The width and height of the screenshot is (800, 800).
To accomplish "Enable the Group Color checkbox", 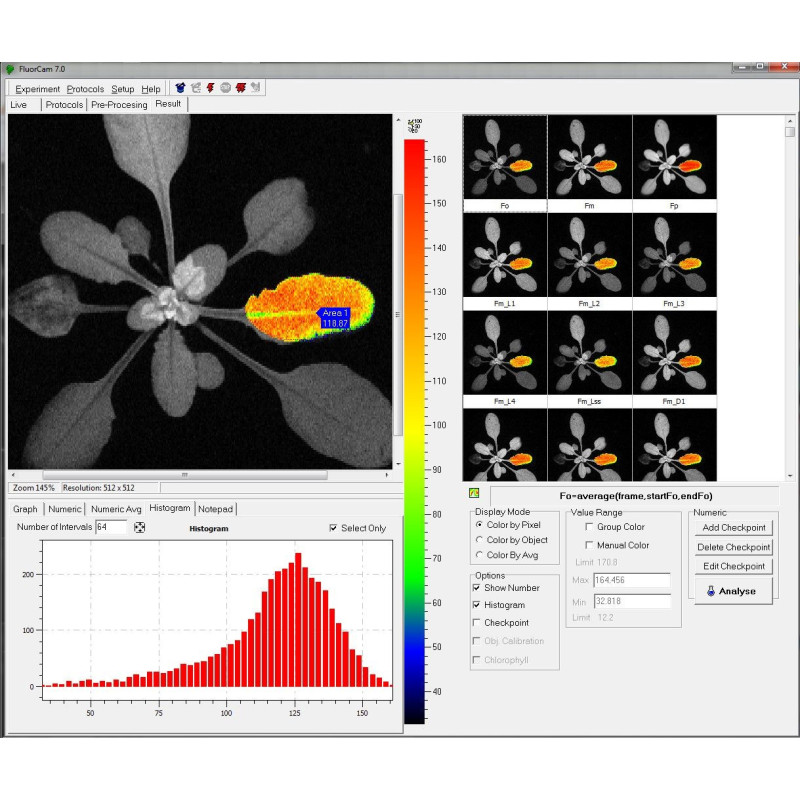I will pyautogui.click(x=589, y=526).
